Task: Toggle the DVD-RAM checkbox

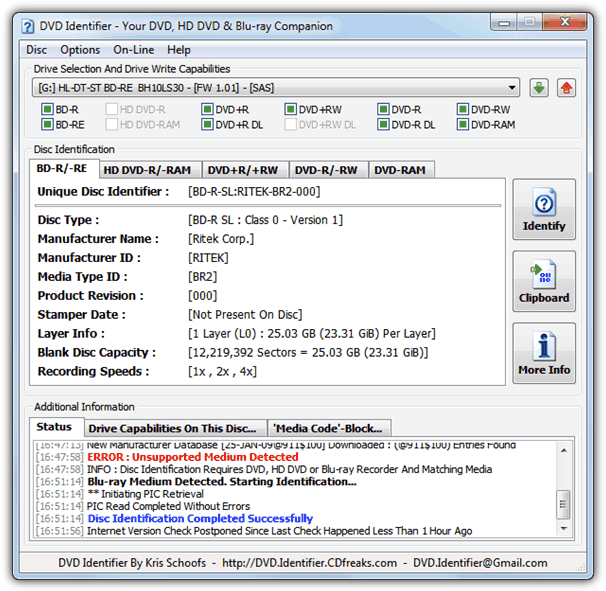Action: tap(463, 124)
